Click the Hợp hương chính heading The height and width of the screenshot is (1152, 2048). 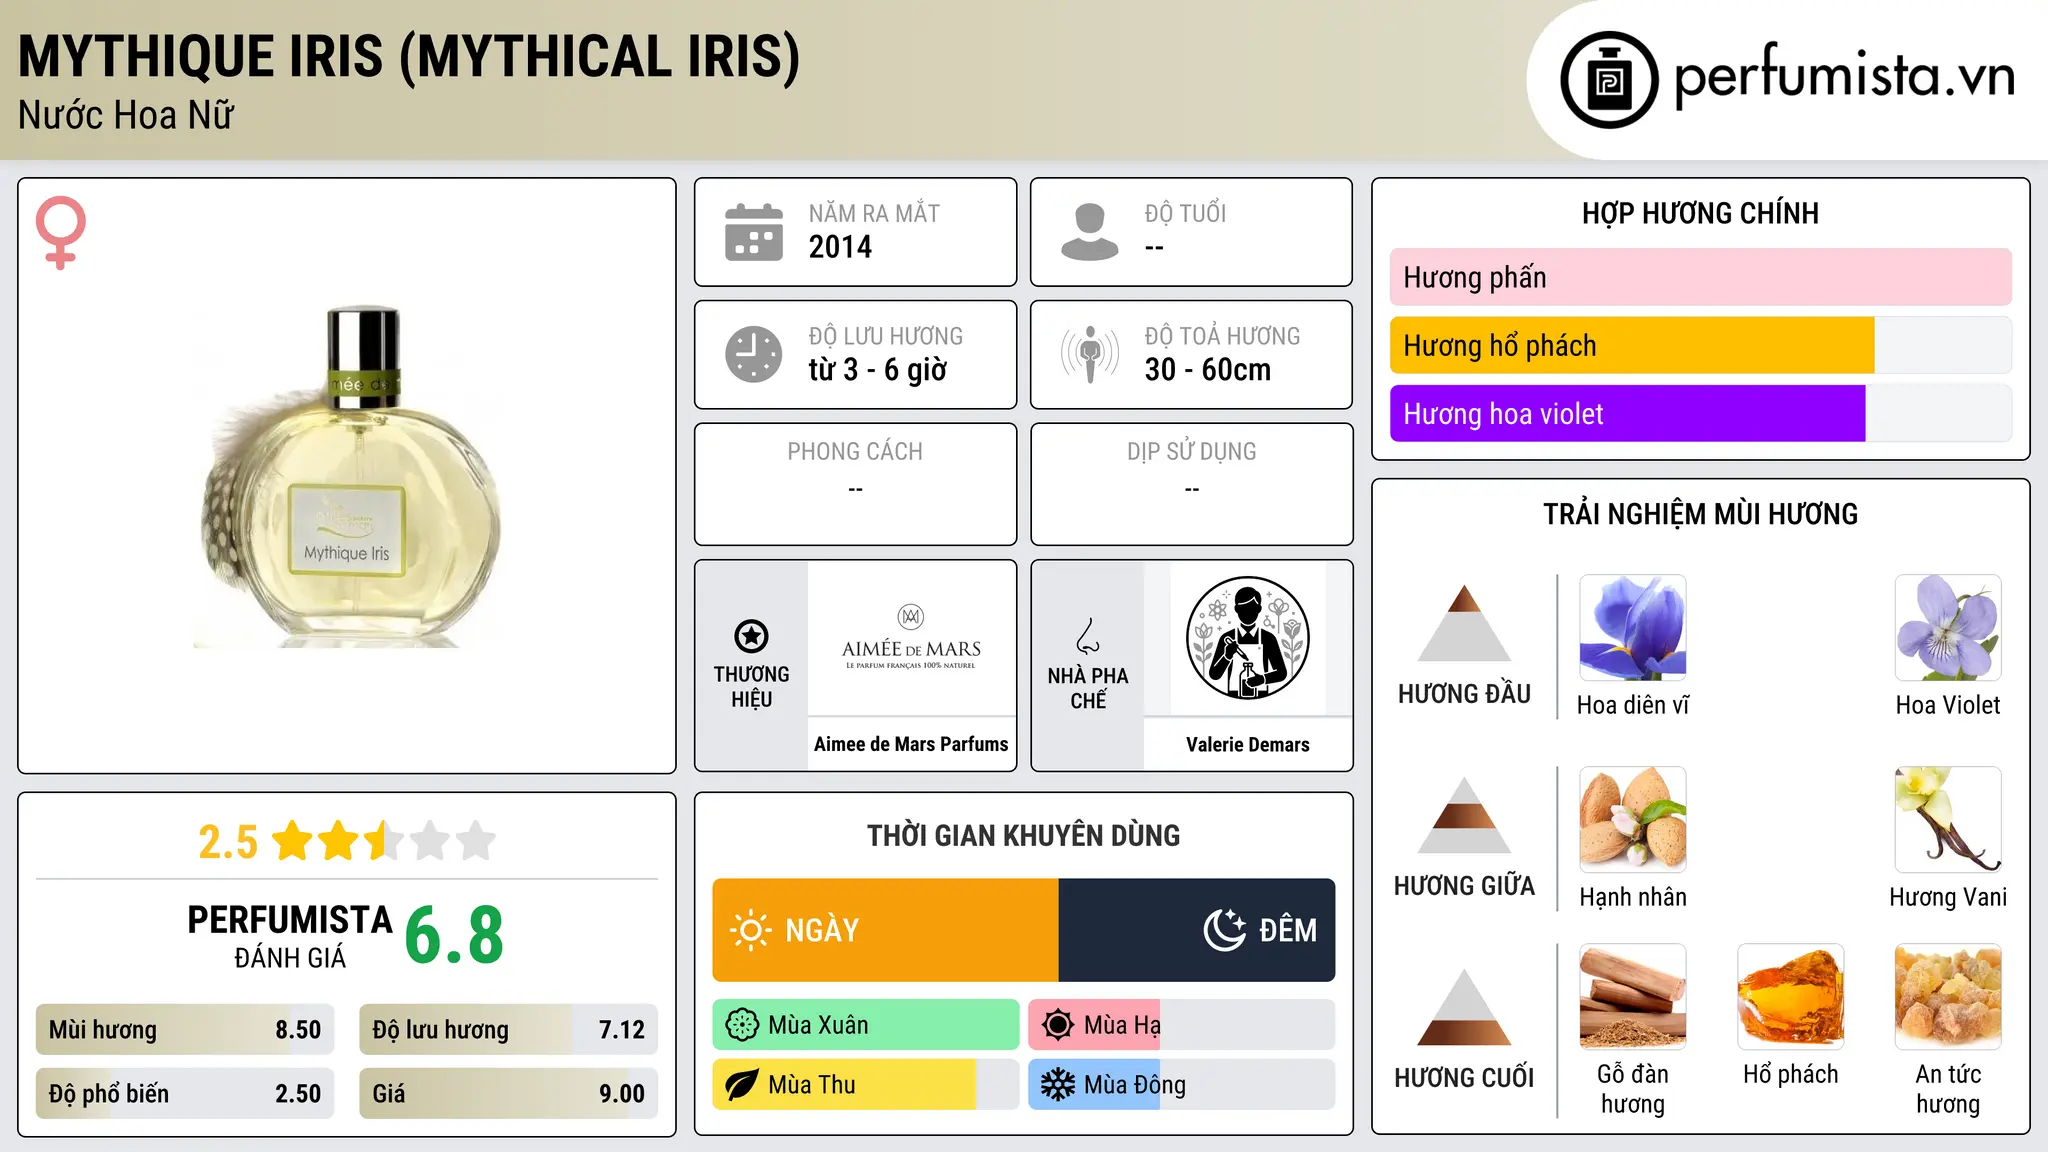tap(1700, 213)
